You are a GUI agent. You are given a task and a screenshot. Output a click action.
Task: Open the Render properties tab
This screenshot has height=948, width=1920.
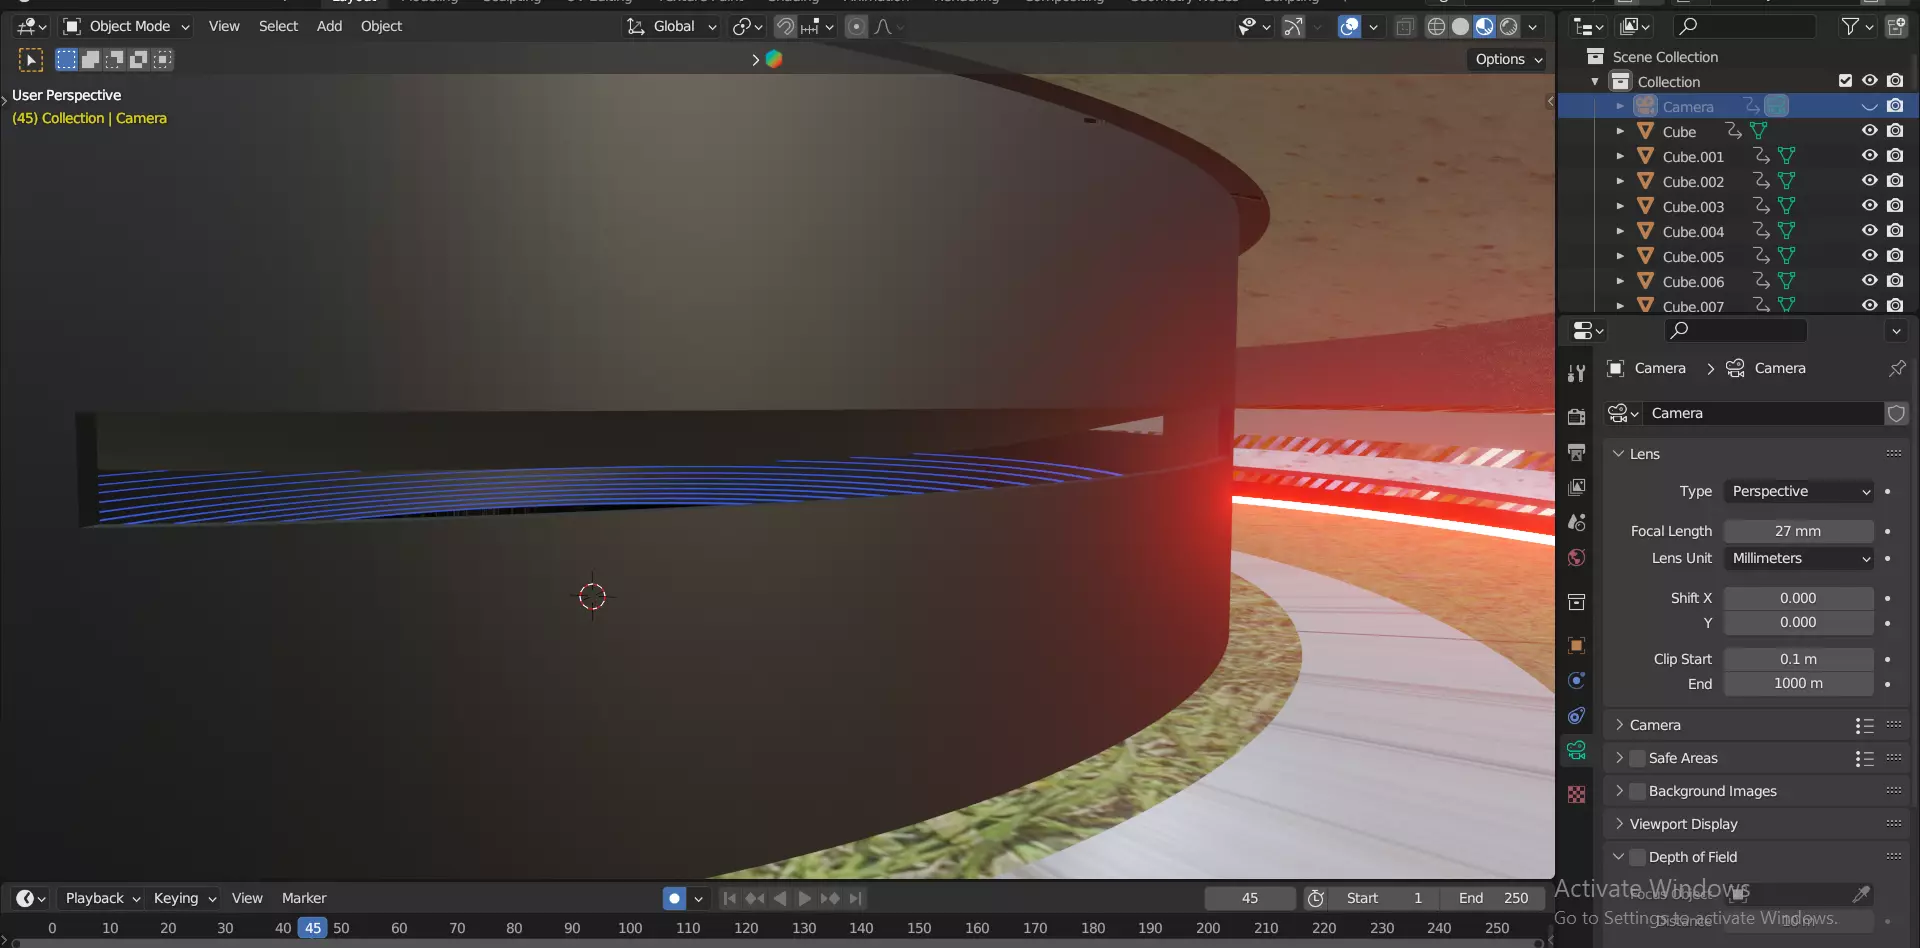(1577, 417)
